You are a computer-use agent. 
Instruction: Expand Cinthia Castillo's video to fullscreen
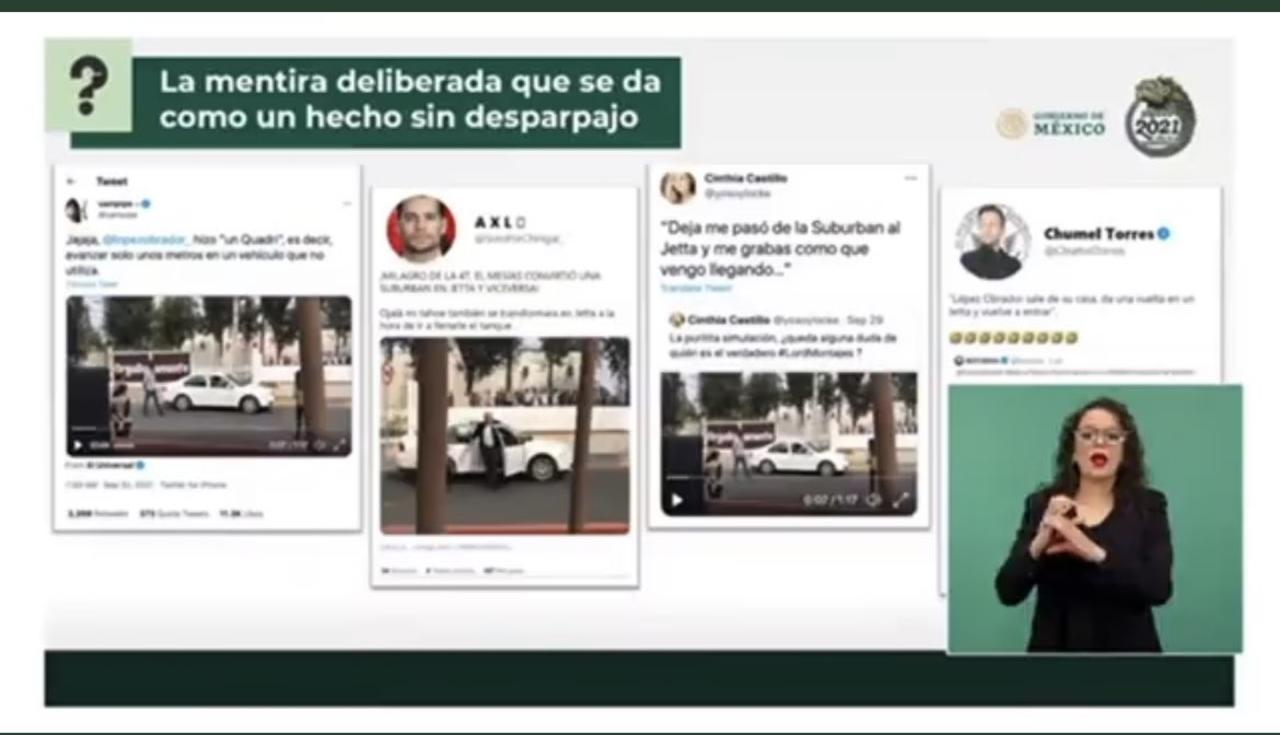pyautogui.click(x=901, y=500)
